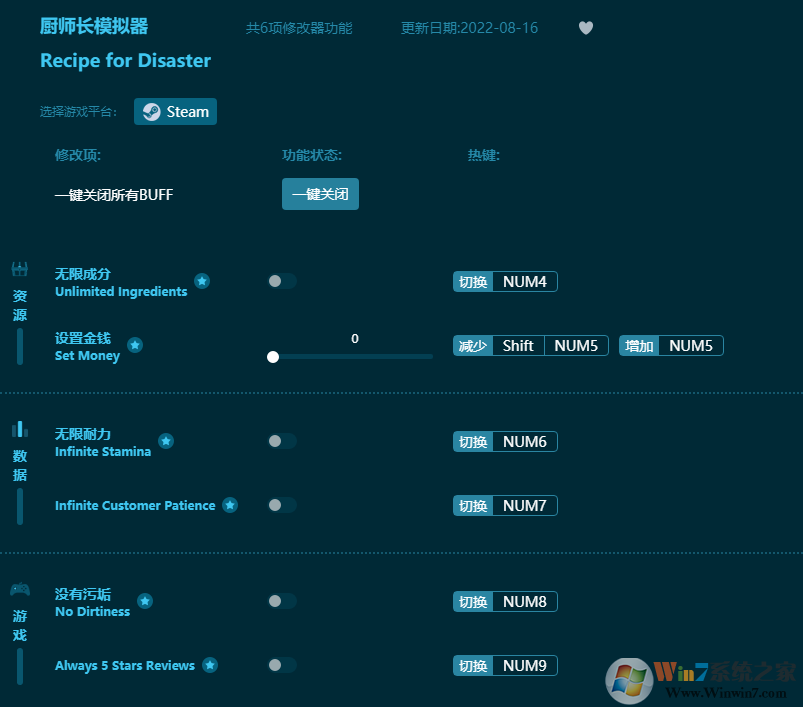Click the star beside Infinite Customer Patience

tap(230, 505)
